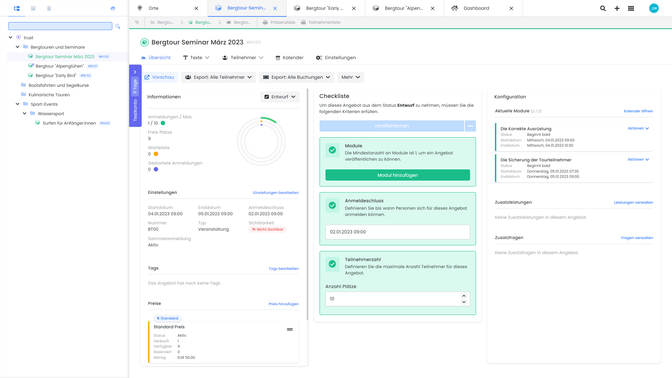The image size is (672, 378).
Task: Open Export: Alle Teilnehmer dropdown
Action: coord(218,77)
